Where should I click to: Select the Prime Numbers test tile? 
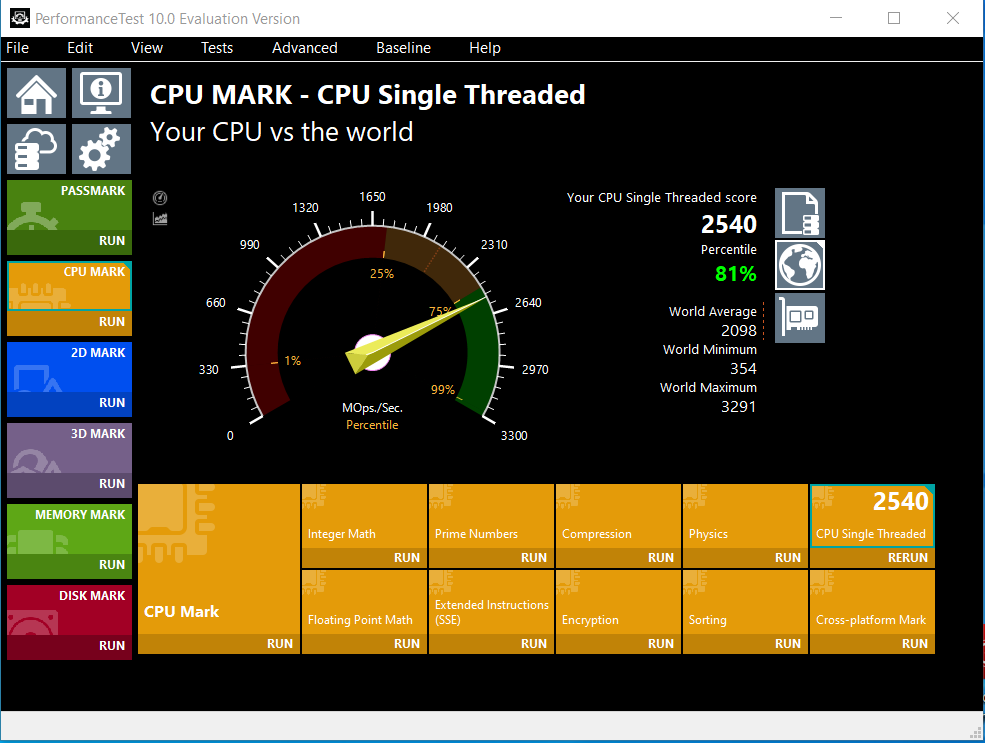pos(491,516)
